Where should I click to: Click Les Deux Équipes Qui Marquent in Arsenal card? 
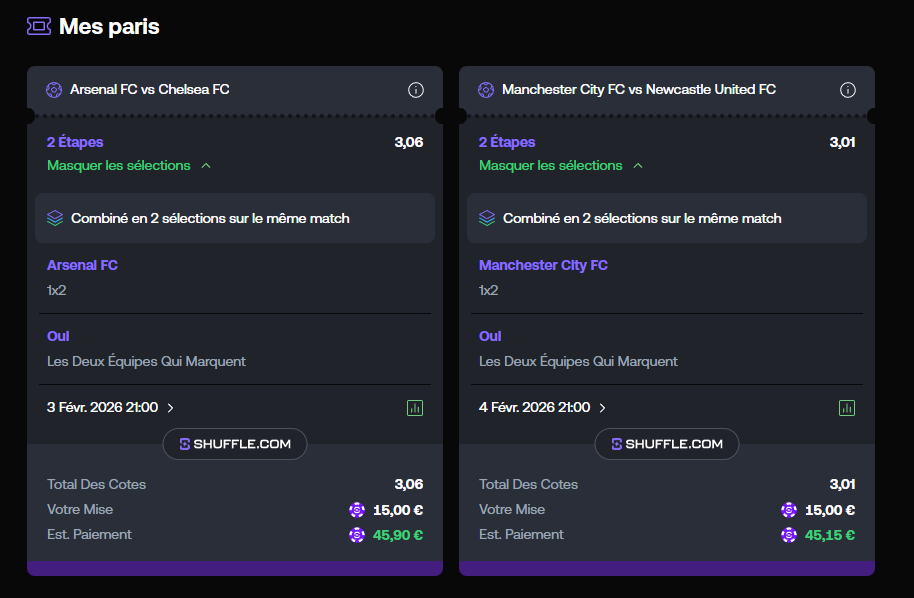pos(146,361)
